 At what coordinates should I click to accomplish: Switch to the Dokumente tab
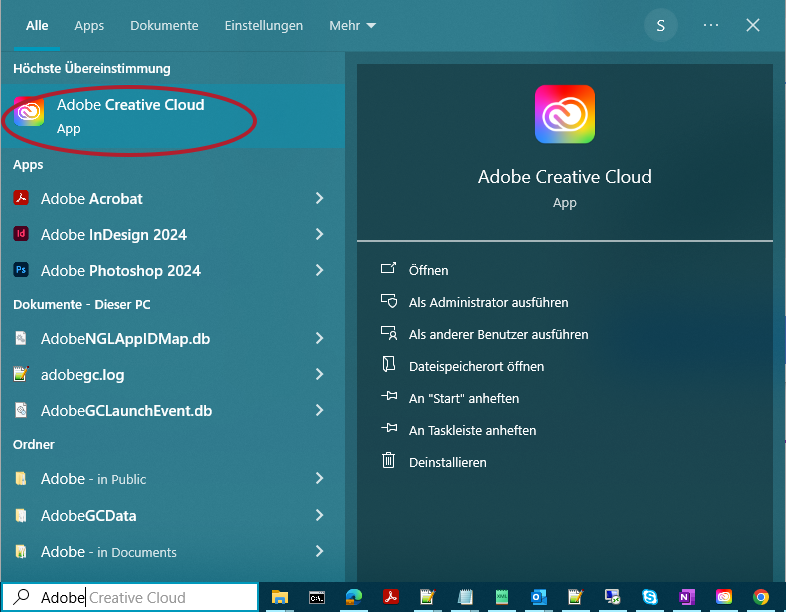coord(164,26)
